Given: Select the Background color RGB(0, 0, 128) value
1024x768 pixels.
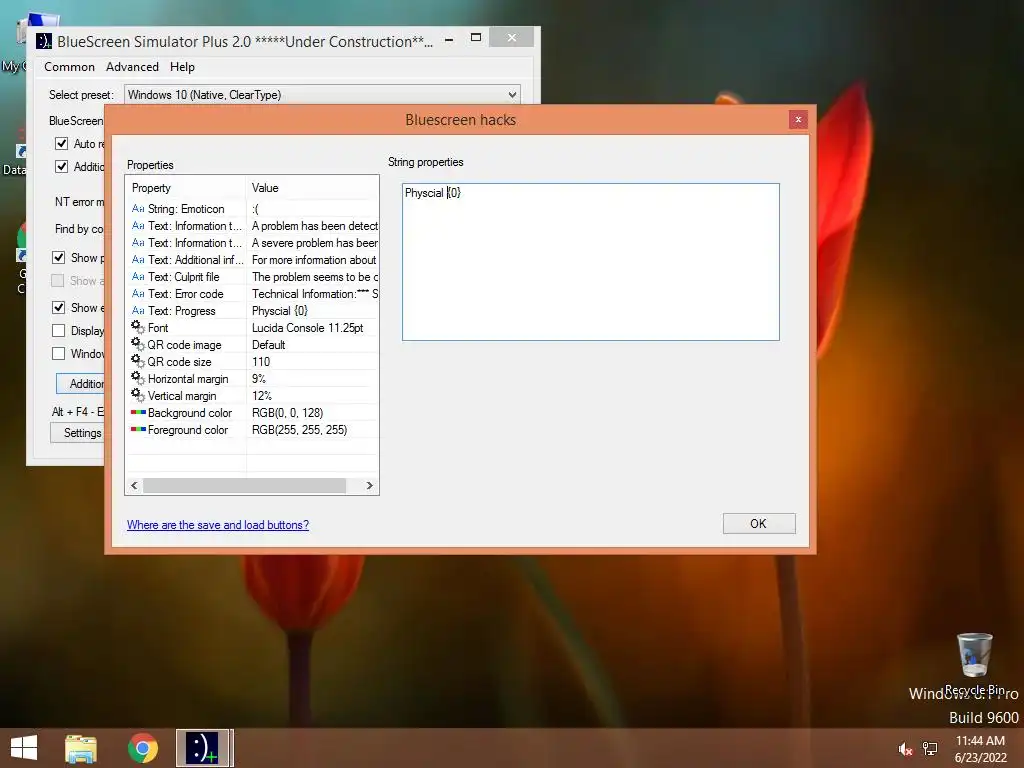Looking at the screenshot, I should (287, 413).
